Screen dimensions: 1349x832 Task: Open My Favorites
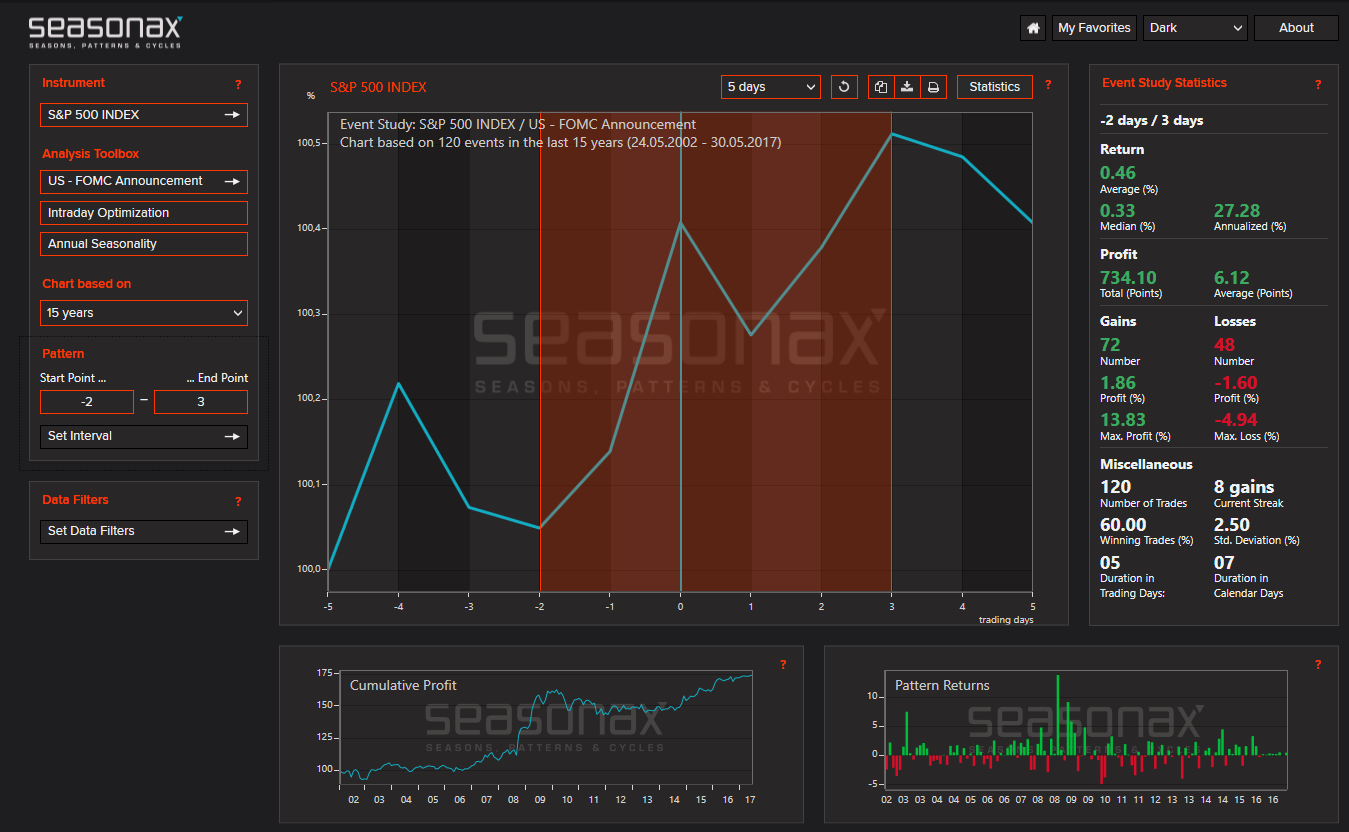[1094, 28]
